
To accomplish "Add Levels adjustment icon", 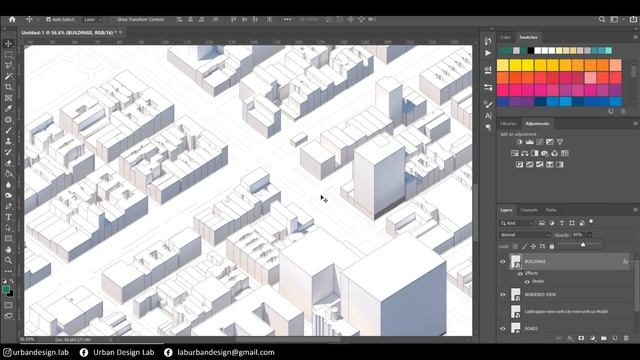I will (x=529, y=142).
